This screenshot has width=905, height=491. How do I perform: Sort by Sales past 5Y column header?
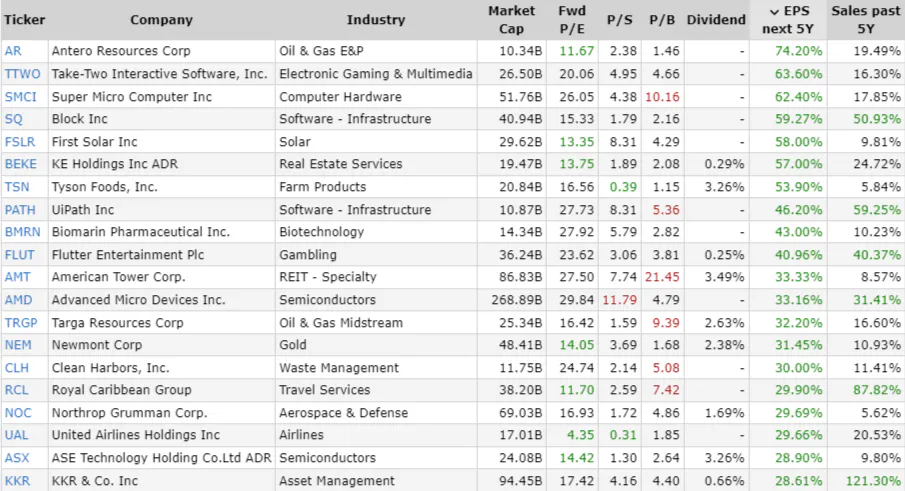[x=866, y=20]
